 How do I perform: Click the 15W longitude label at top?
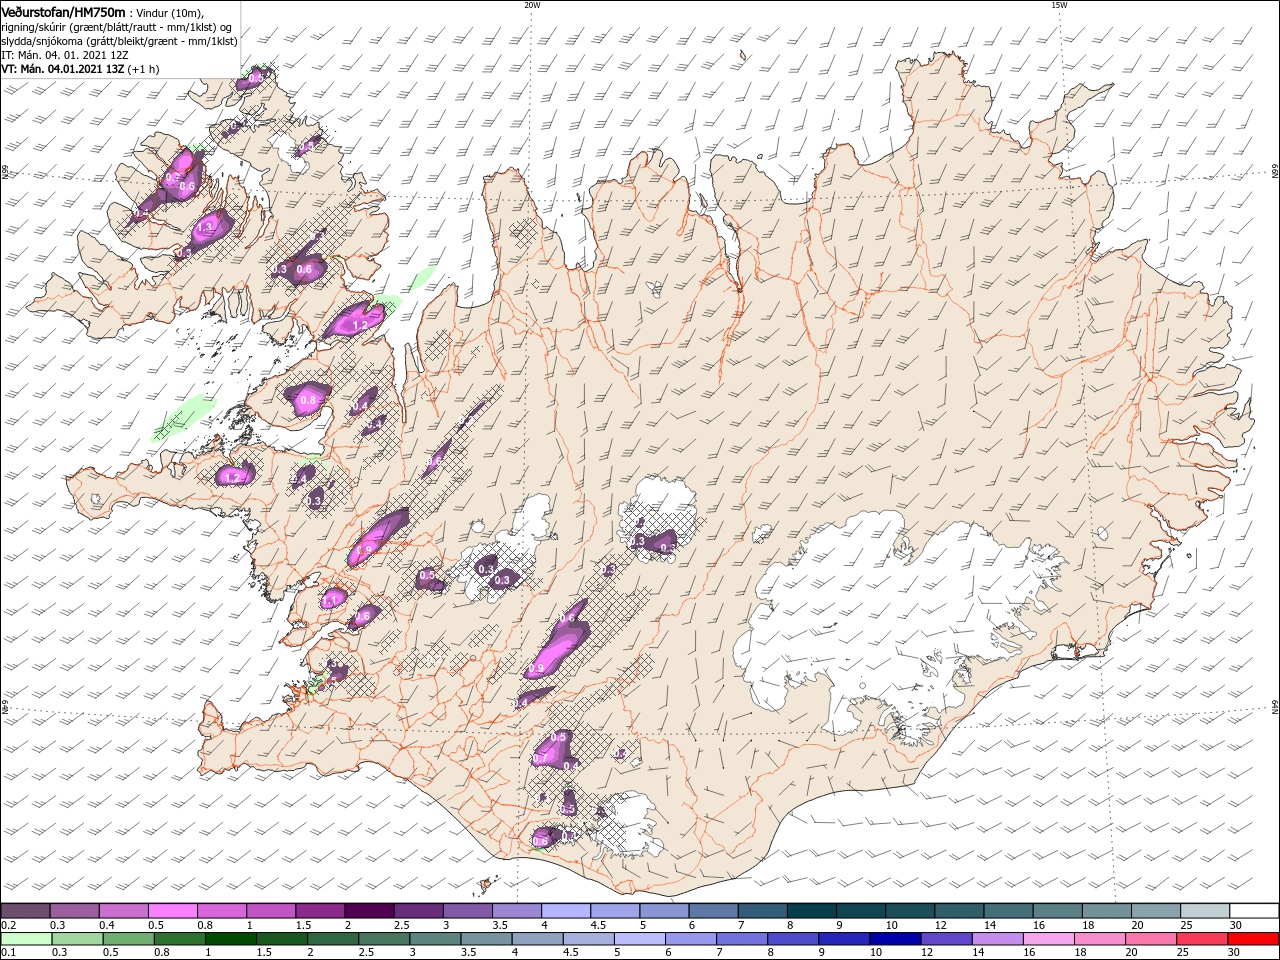tap(1059, 5)
